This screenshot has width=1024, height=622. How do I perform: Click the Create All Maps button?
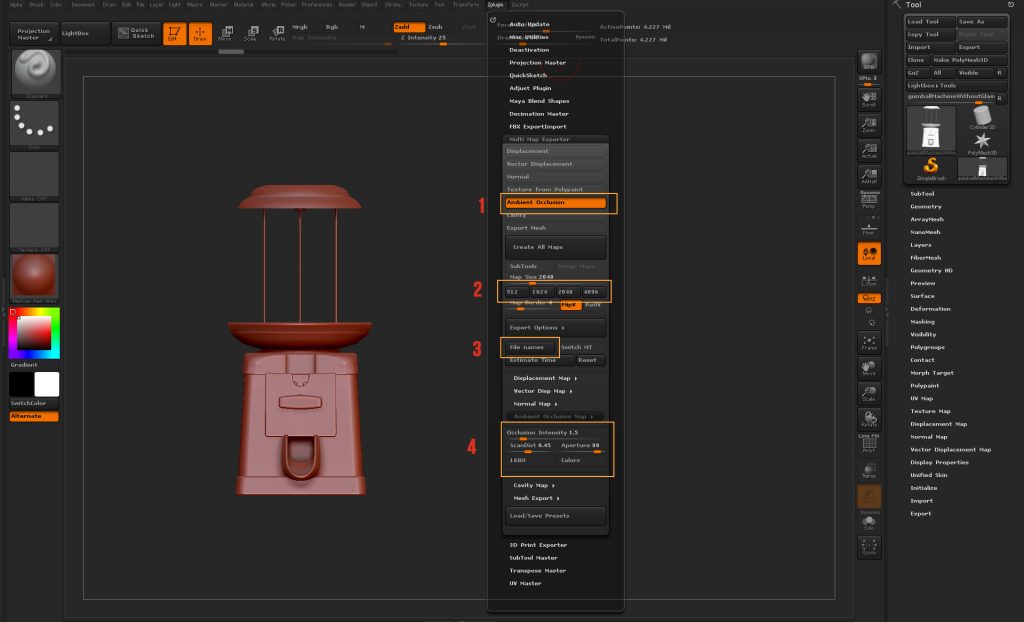[x=555, y=247]
